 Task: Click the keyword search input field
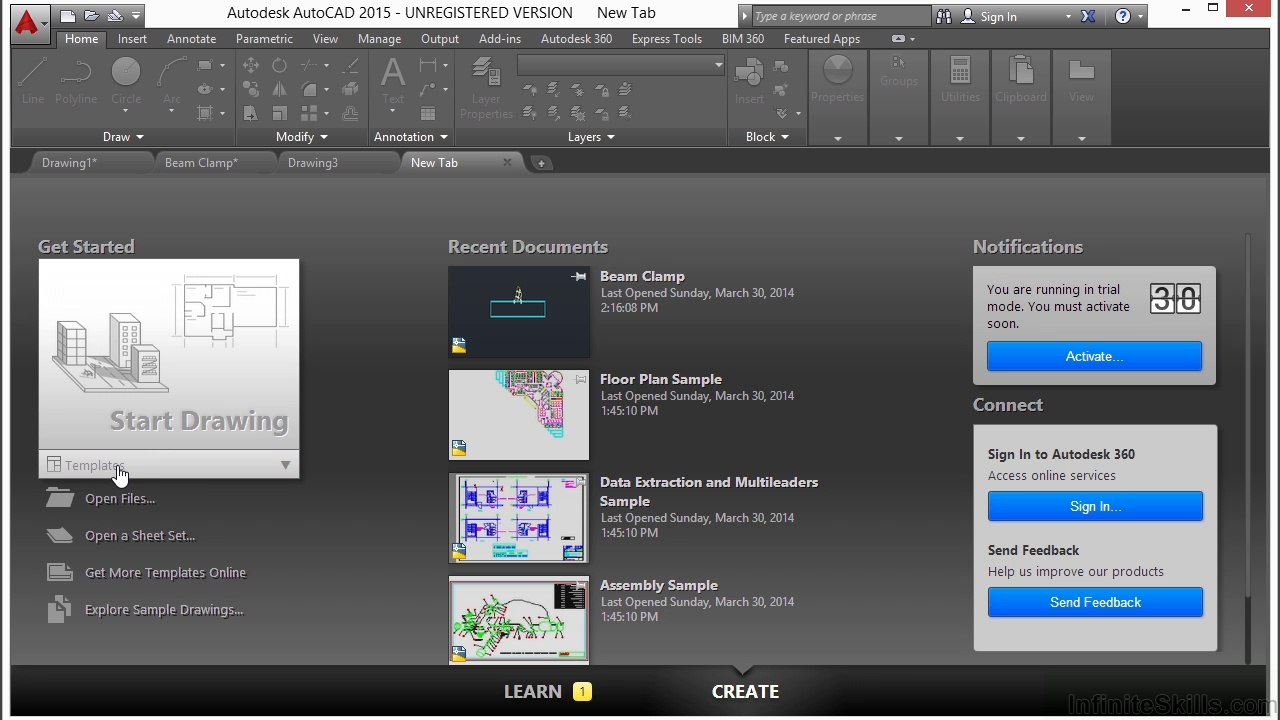click(841, 16)
